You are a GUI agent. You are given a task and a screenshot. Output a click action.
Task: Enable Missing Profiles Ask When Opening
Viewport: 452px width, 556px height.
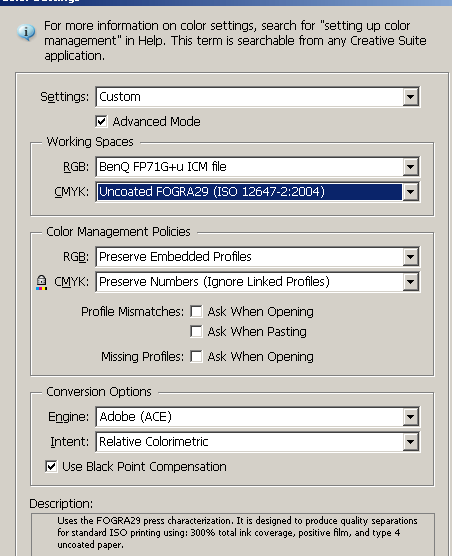(196, 356)
